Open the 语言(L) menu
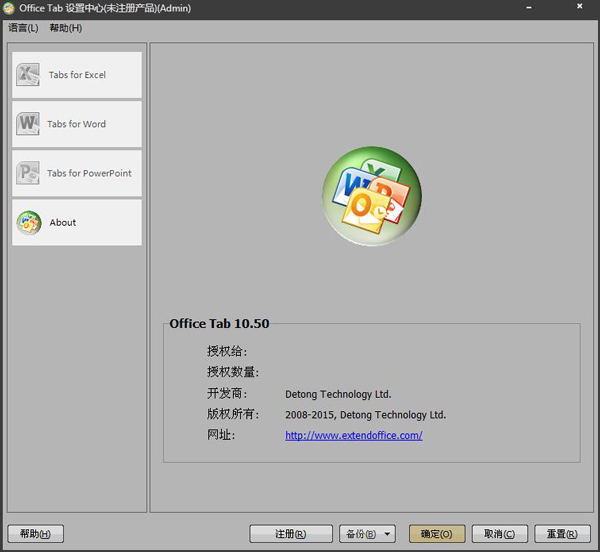 coord(23,28)
